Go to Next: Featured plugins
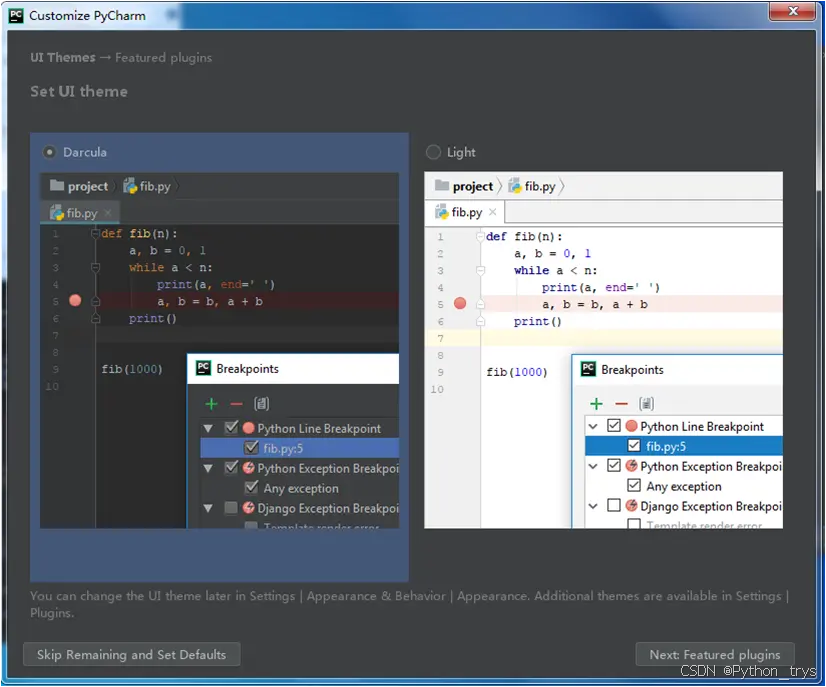This screenshot has height=687, width=826. 715,654
